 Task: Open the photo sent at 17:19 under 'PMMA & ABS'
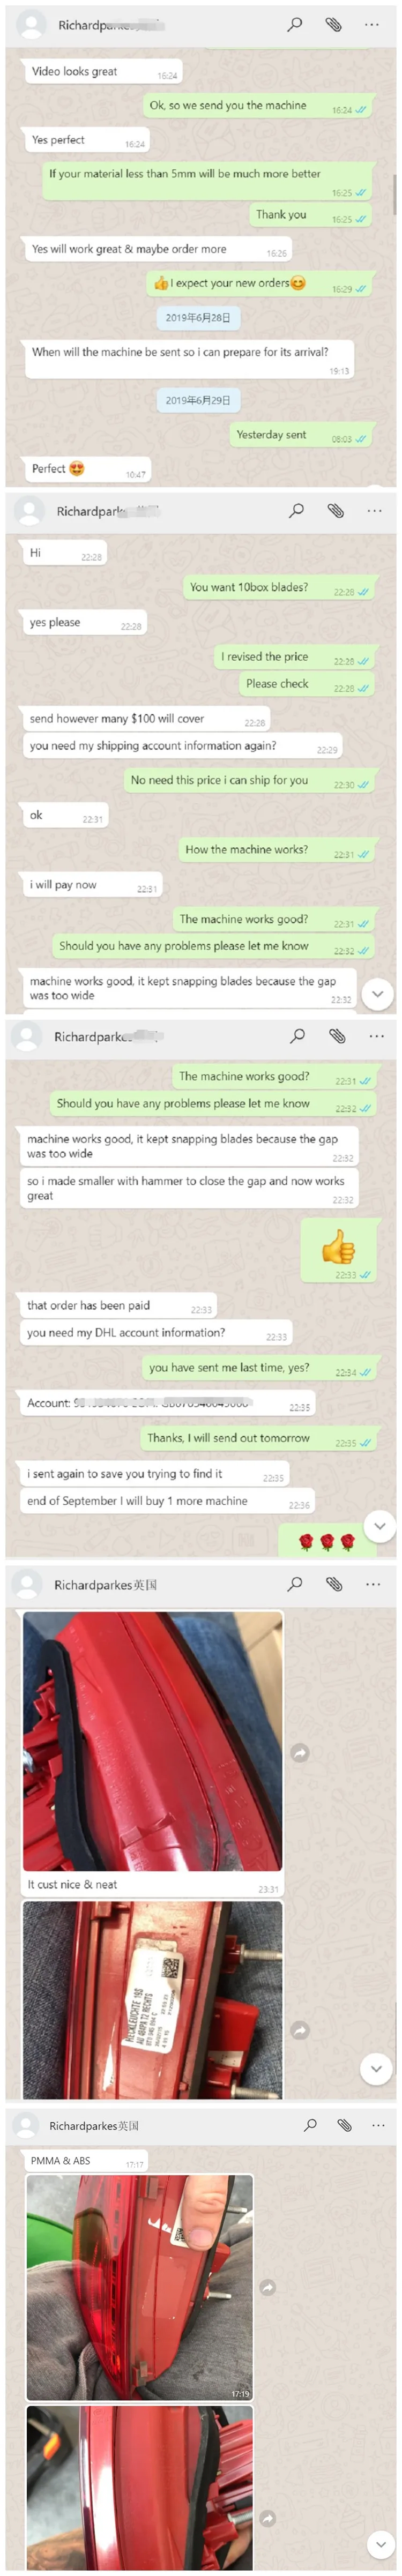(140, 2286)
